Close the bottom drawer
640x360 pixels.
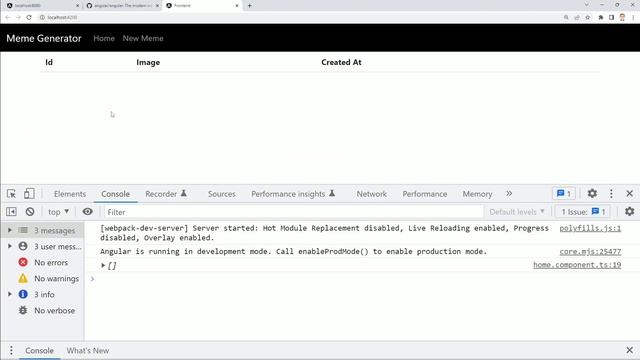click(x=629, y=350)
